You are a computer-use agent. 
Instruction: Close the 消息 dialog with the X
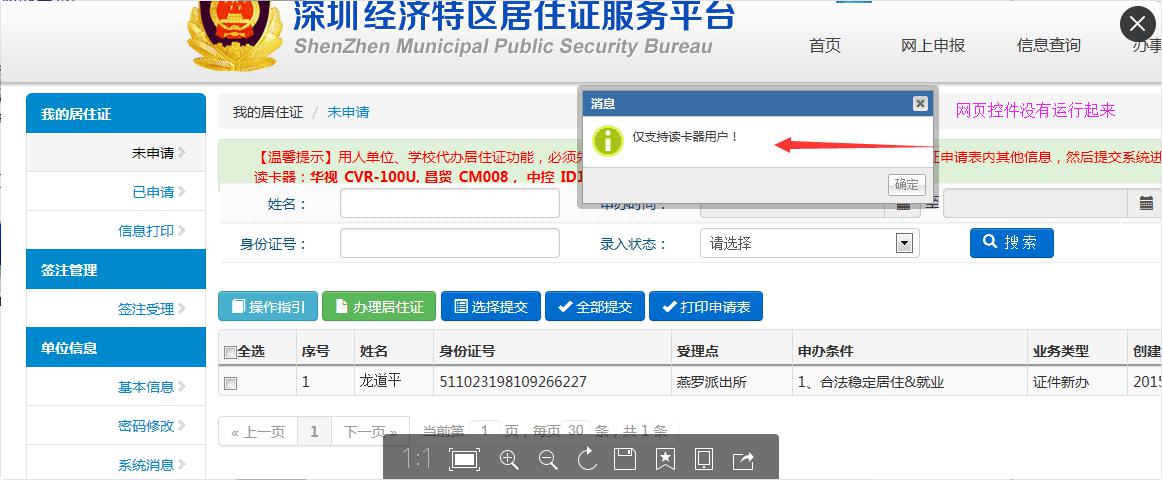pyautogui.click(x=920, y=103)
